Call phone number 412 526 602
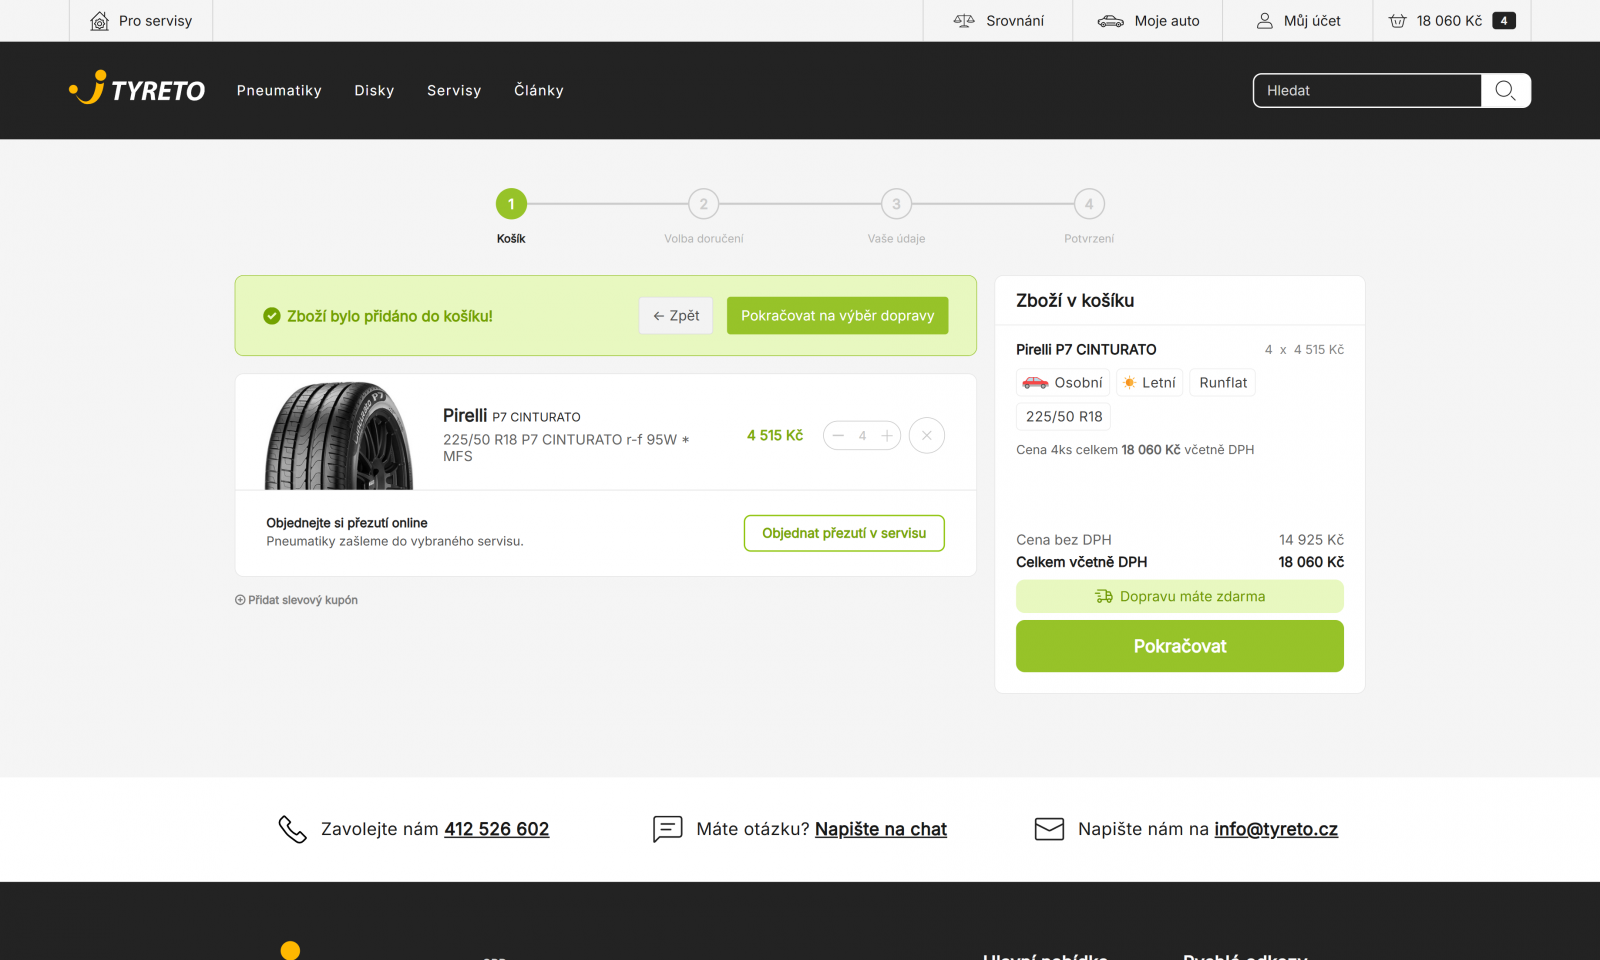The height and width of the screenshot is (960, 1600). point(497,829)
